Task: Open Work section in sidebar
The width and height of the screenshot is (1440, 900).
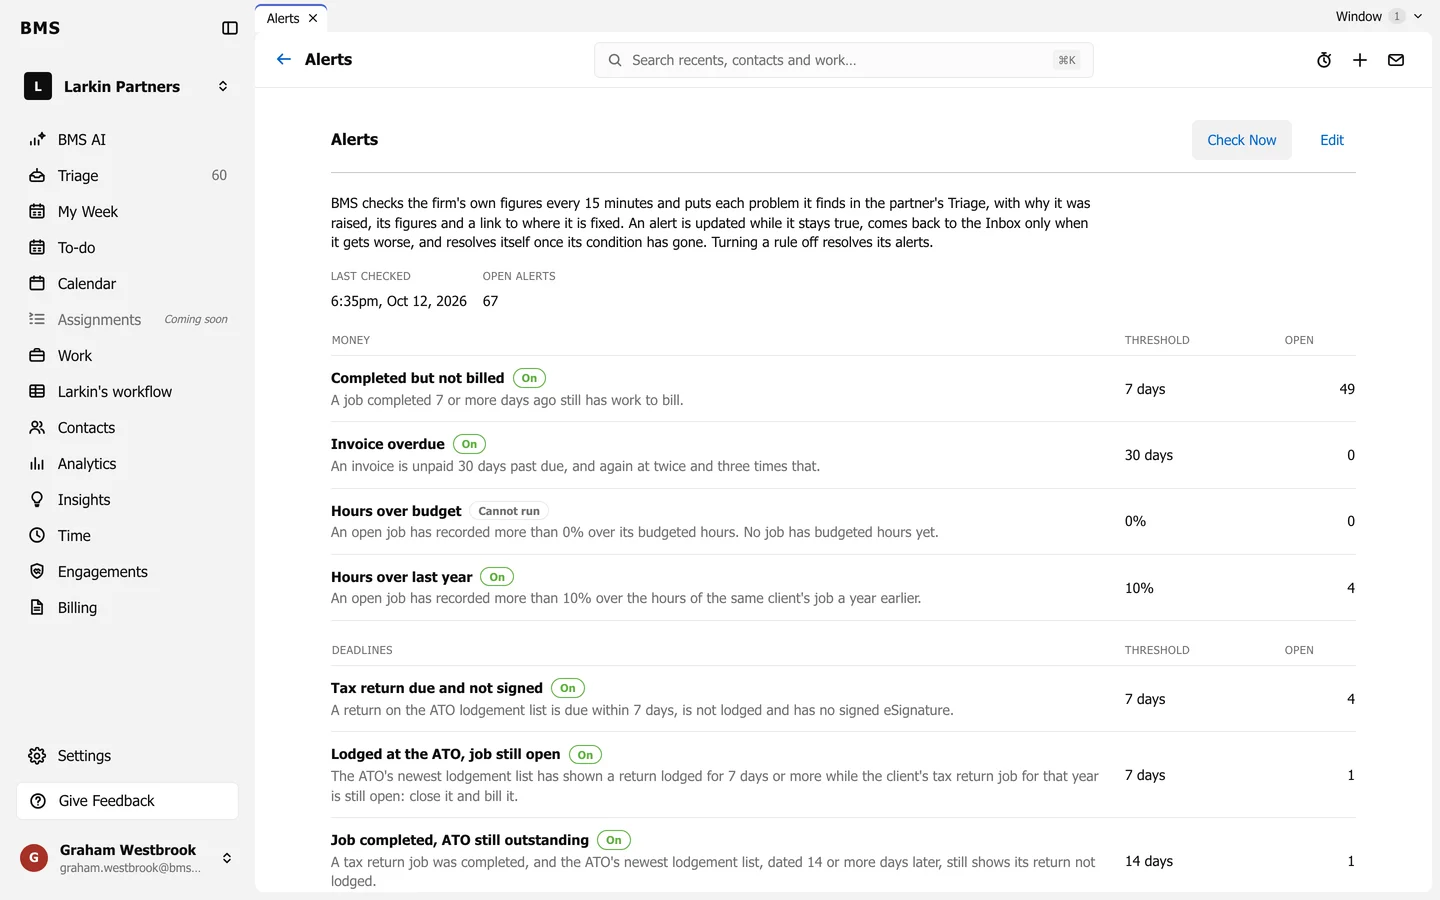Action: 128,356
